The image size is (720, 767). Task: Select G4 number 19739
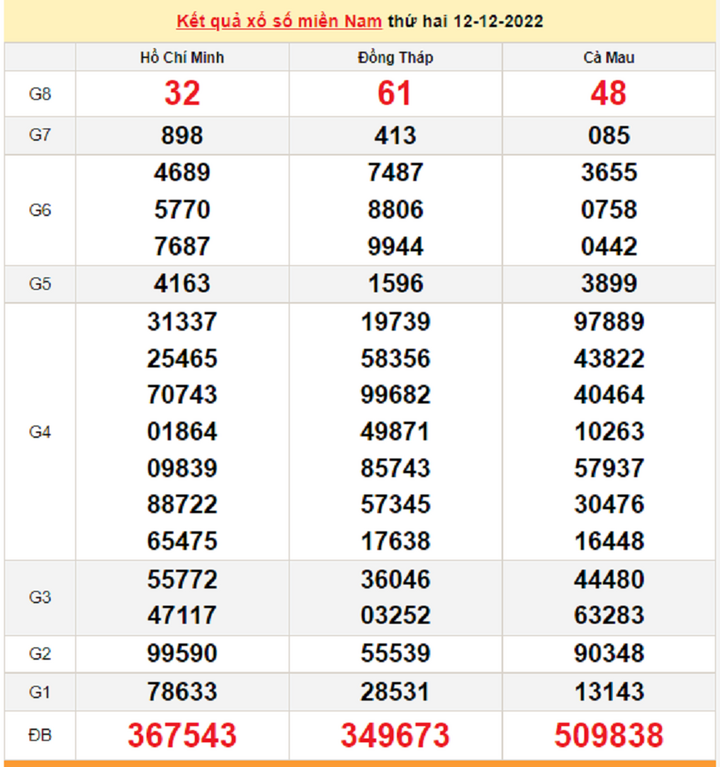pos(395,322)
